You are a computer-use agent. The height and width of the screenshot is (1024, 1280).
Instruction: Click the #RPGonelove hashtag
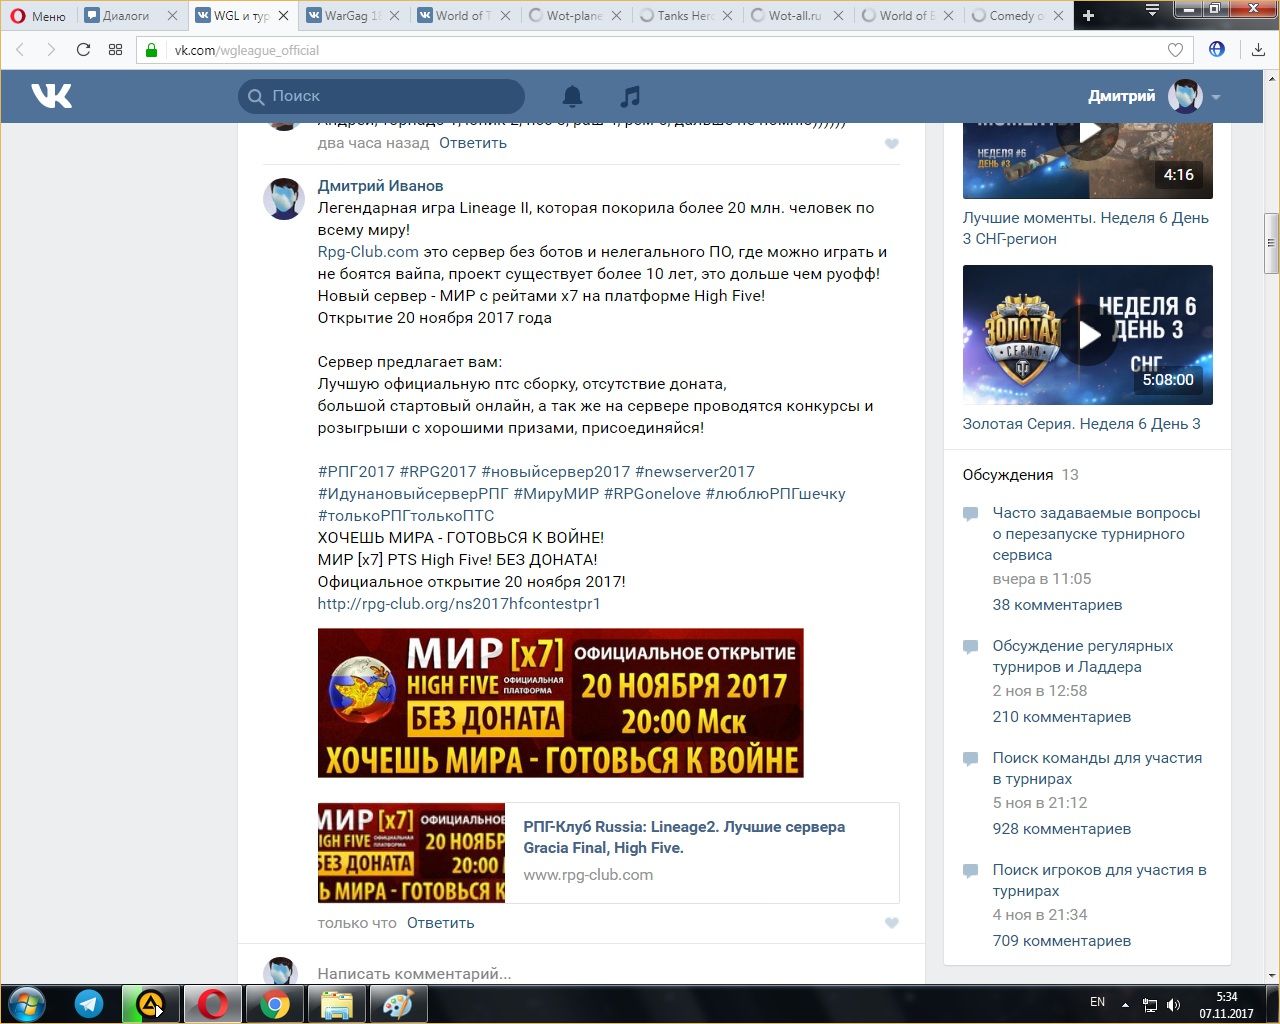click(652, 494)
